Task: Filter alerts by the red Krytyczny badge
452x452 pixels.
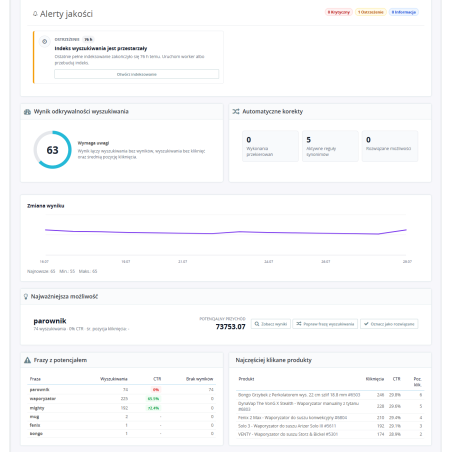Action: [339, 12]
